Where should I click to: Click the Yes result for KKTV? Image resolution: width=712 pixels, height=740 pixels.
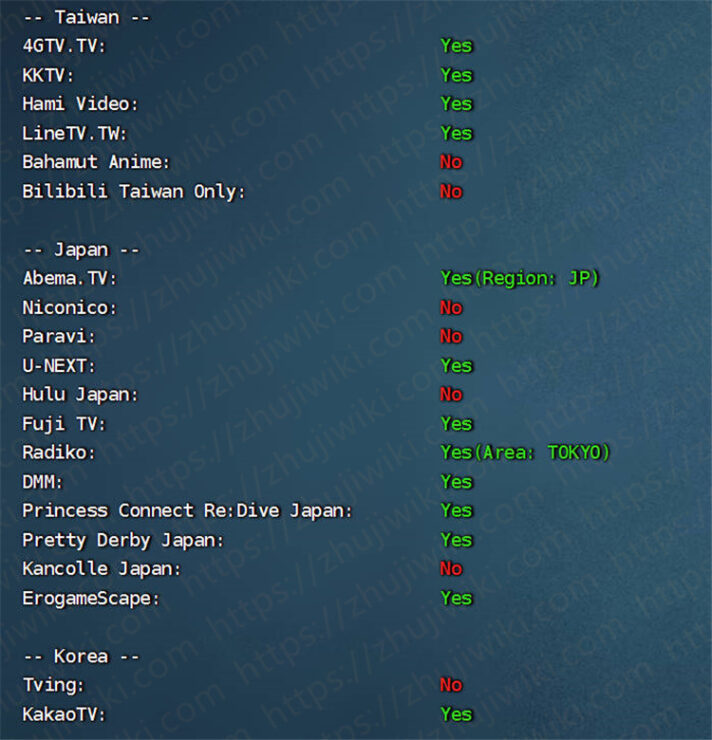[456, 75]
